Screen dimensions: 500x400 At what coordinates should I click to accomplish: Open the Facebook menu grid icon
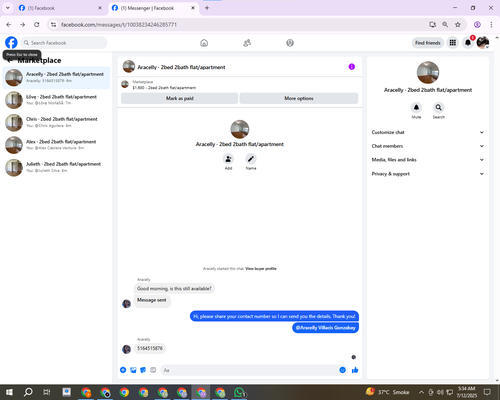tap(453, 43)
